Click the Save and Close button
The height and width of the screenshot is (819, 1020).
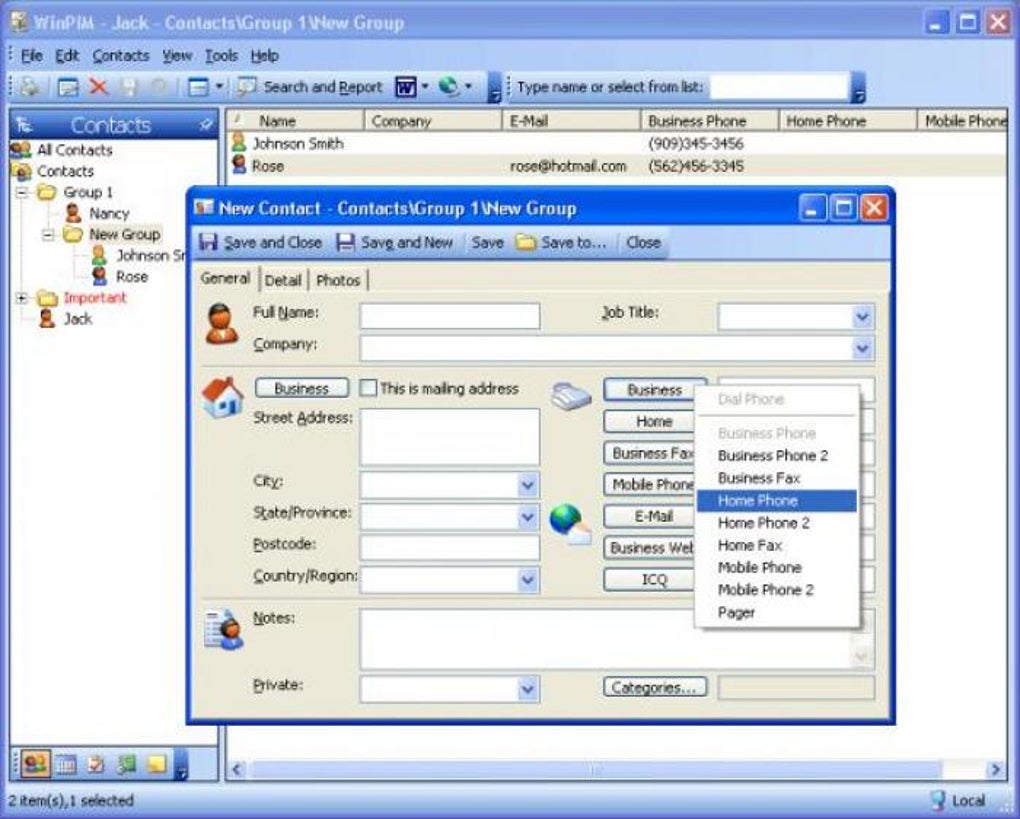pyautogui.click(x=263, y=242)
